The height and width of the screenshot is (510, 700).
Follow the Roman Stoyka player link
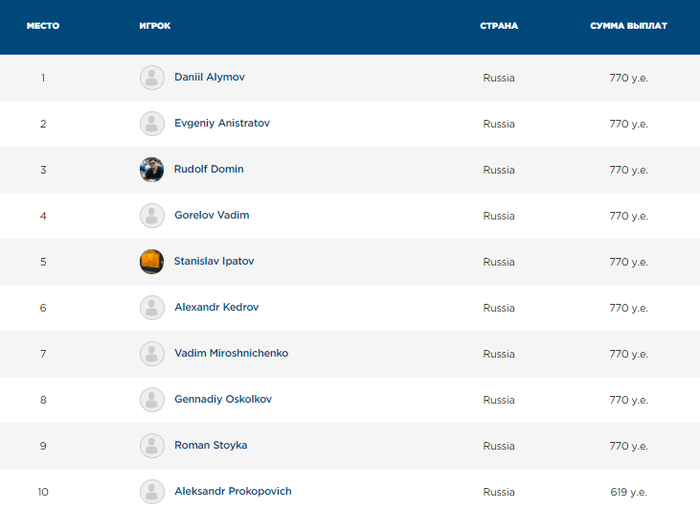tap(211, 445)
